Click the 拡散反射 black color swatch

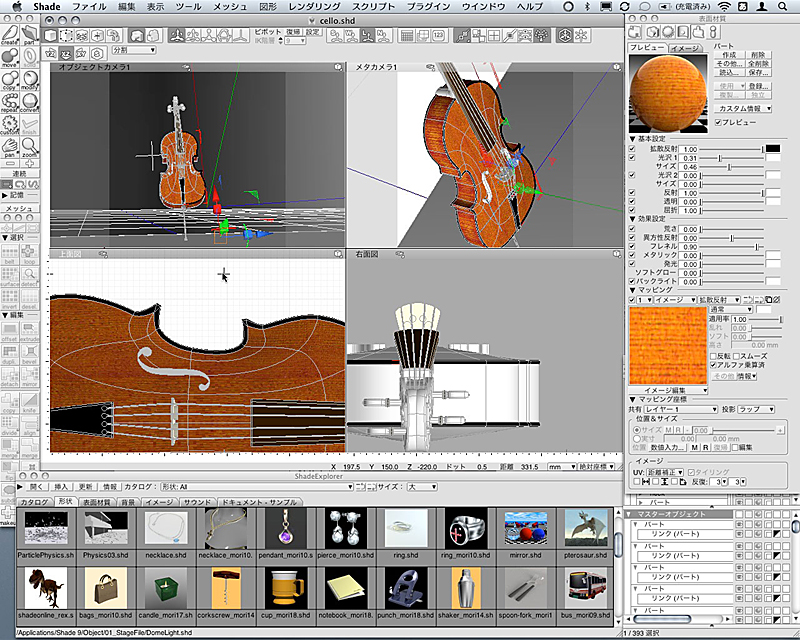point(772,149)
